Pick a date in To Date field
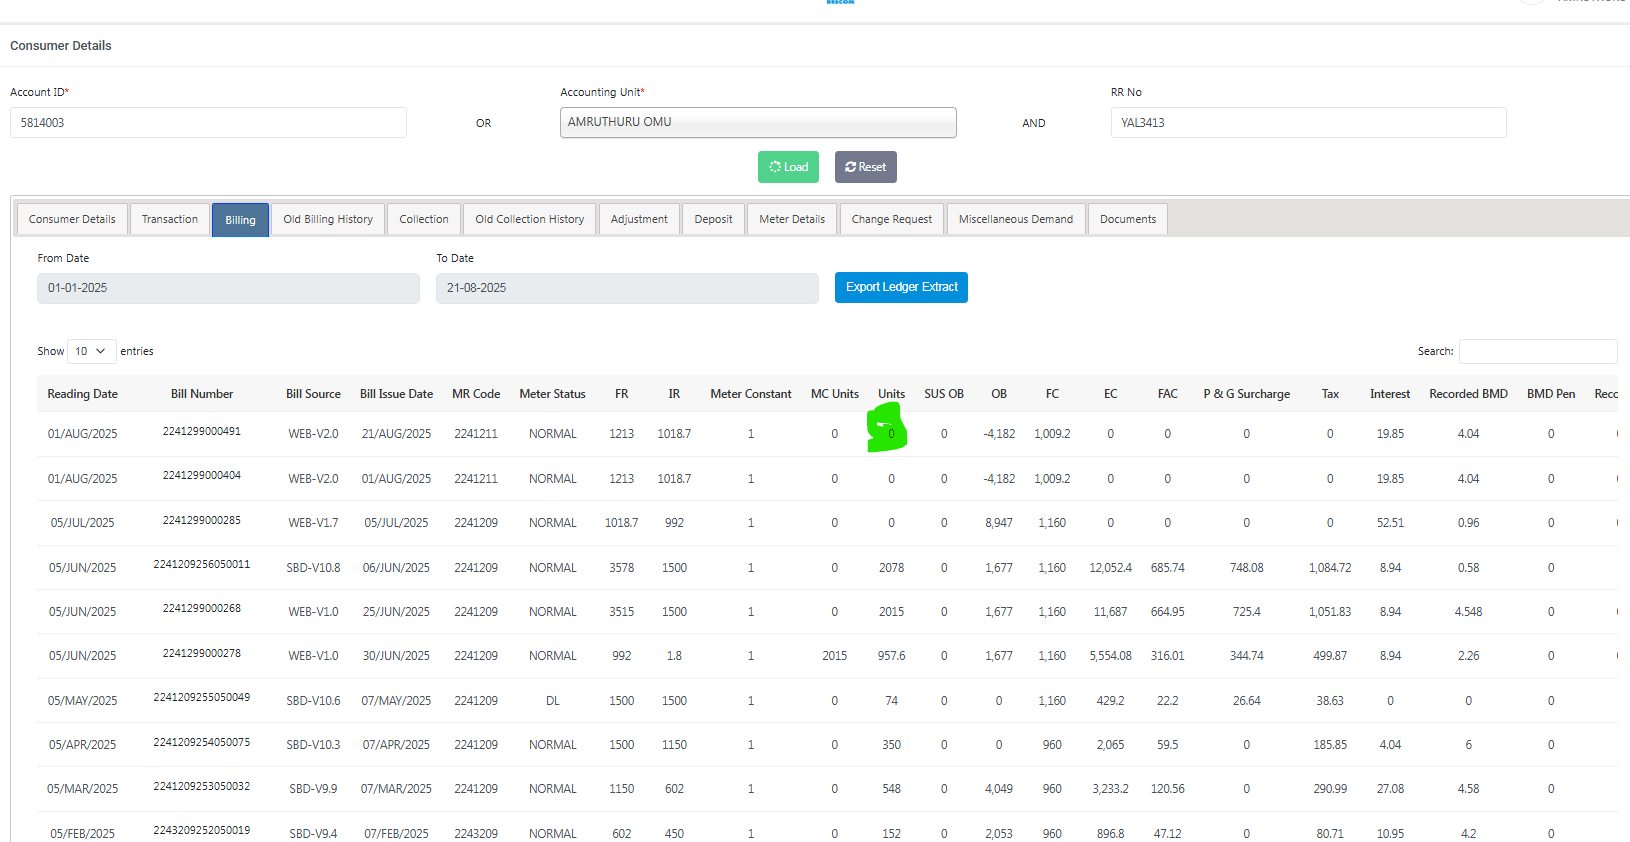Viewport: 1630px width, 842px height. tap(626, 288)
